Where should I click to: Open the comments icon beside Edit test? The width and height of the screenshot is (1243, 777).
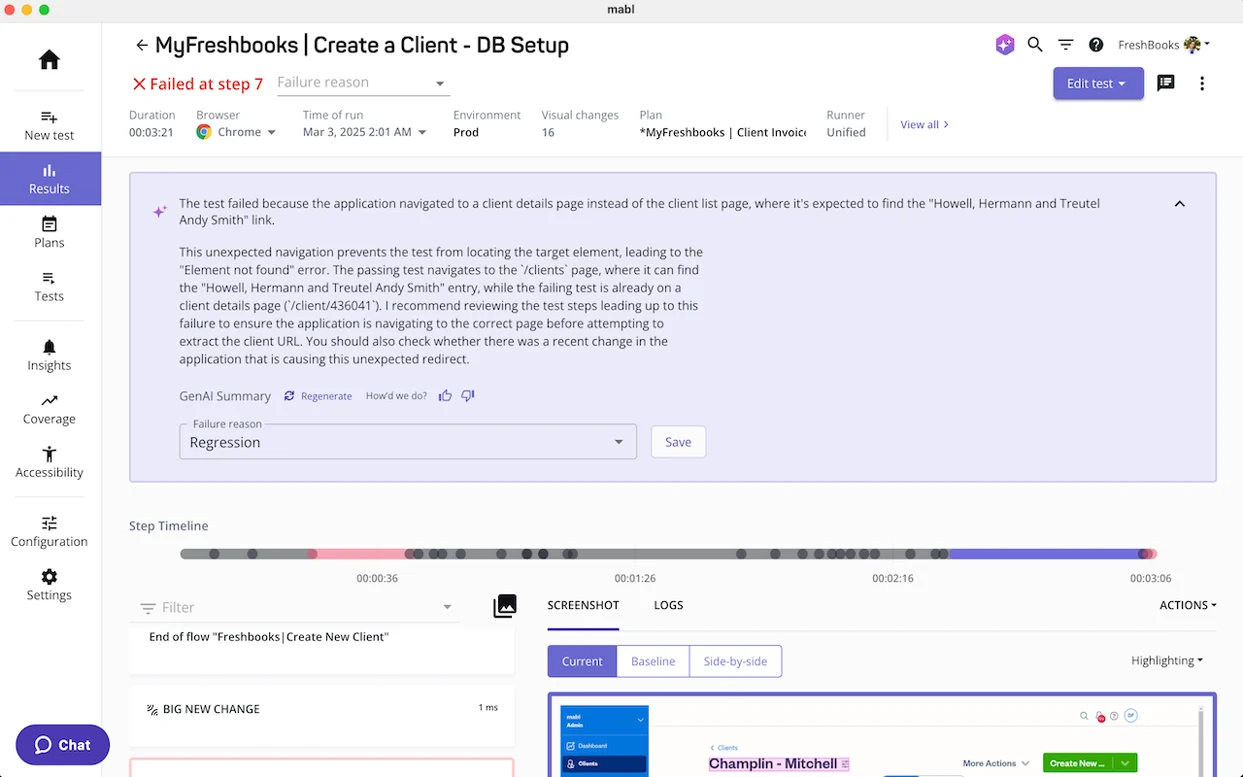1166,83
